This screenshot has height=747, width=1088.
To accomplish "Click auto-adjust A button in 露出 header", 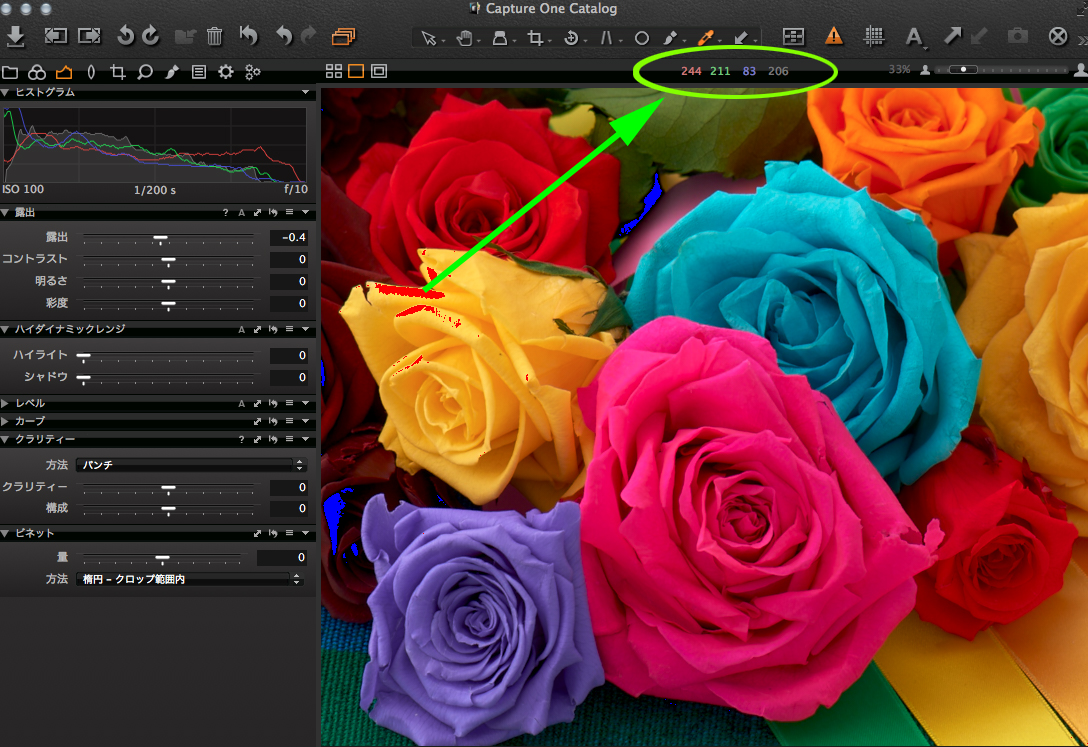I will (x=241, y=213).
